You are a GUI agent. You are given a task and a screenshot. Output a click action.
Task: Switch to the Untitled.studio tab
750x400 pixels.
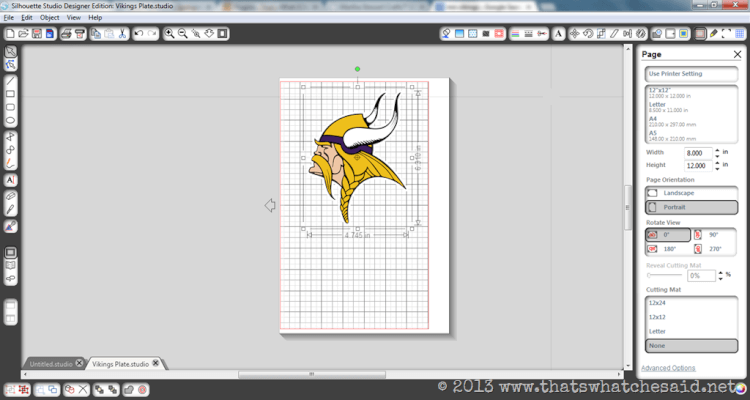[x=51, y=364]
